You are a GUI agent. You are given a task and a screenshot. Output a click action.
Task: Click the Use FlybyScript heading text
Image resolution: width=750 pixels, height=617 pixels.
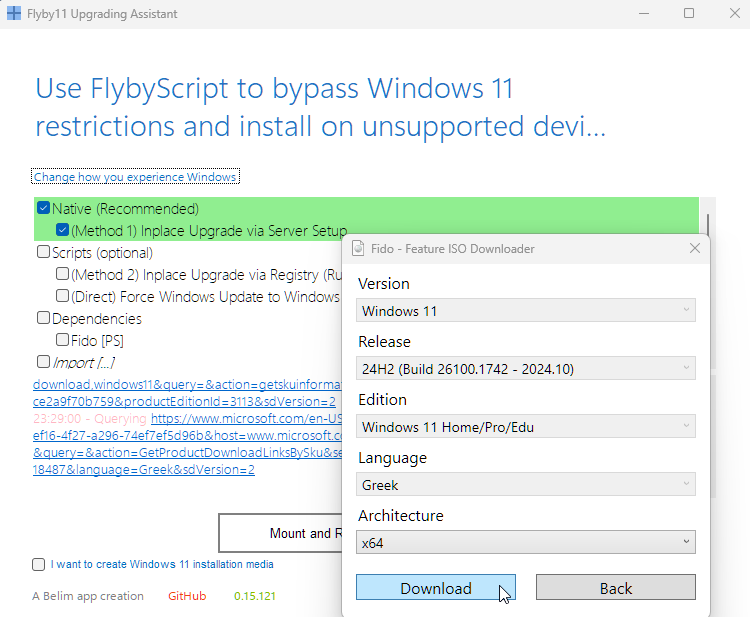coord(321,107)
